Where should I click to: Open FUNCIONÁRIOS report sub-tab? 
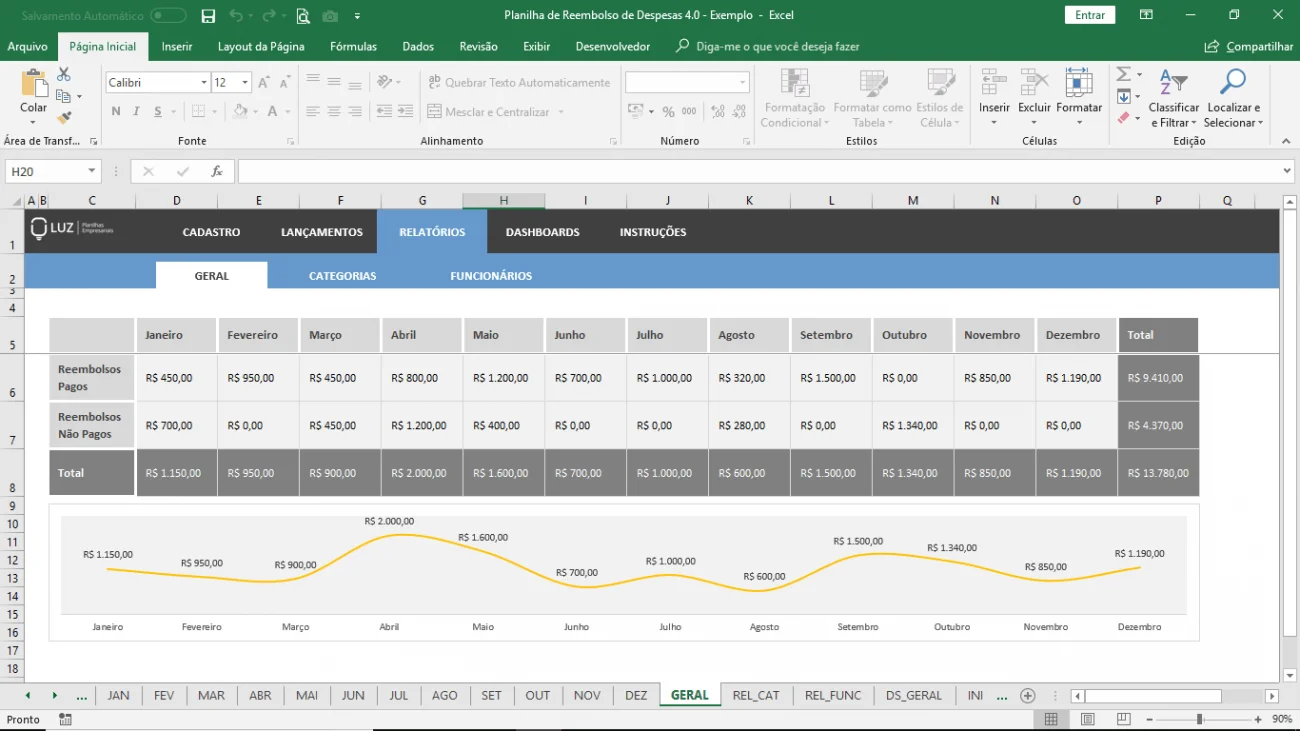click(491, 276)
